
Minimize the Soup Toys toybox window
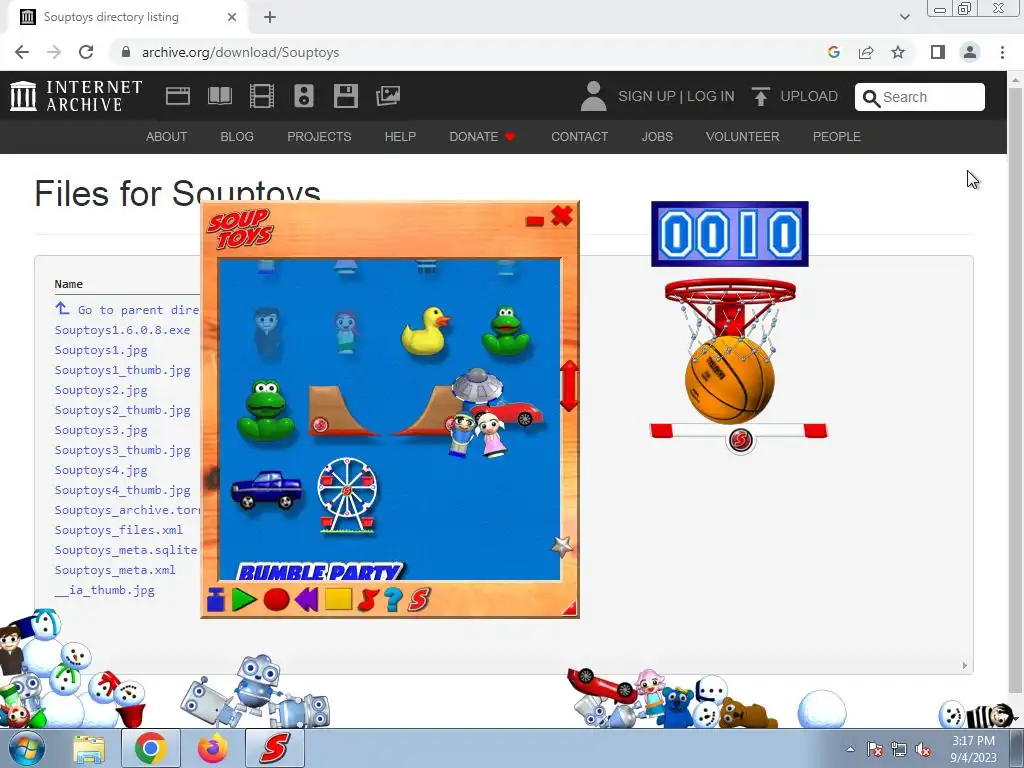(535, 221)
